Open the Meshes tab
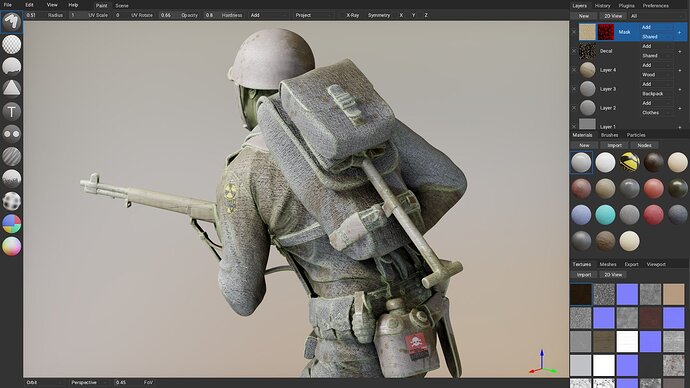Viewport: 690px width, 388px height. click(x=608, y=264)
